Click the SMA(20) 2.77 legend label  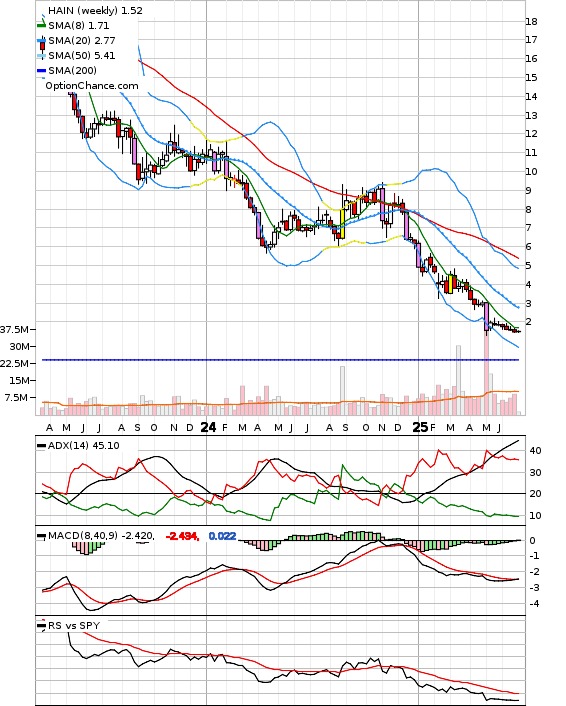coord(82,41)
